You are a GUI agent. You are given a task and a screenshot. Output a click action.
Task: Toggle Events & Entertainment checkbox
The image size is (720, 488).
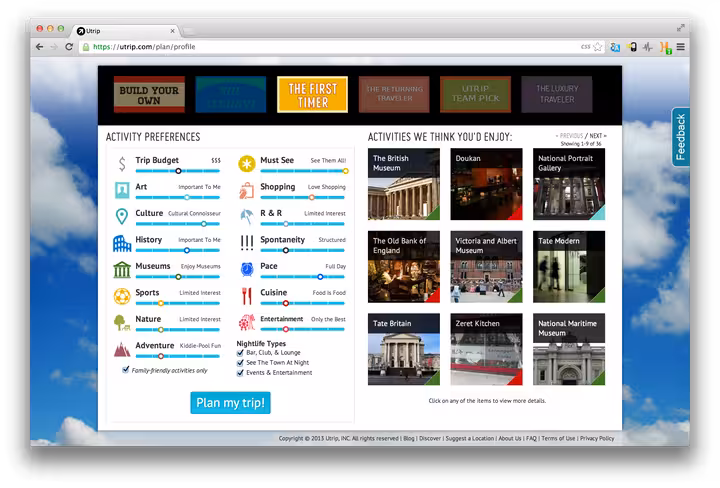(x=240, y=373)
